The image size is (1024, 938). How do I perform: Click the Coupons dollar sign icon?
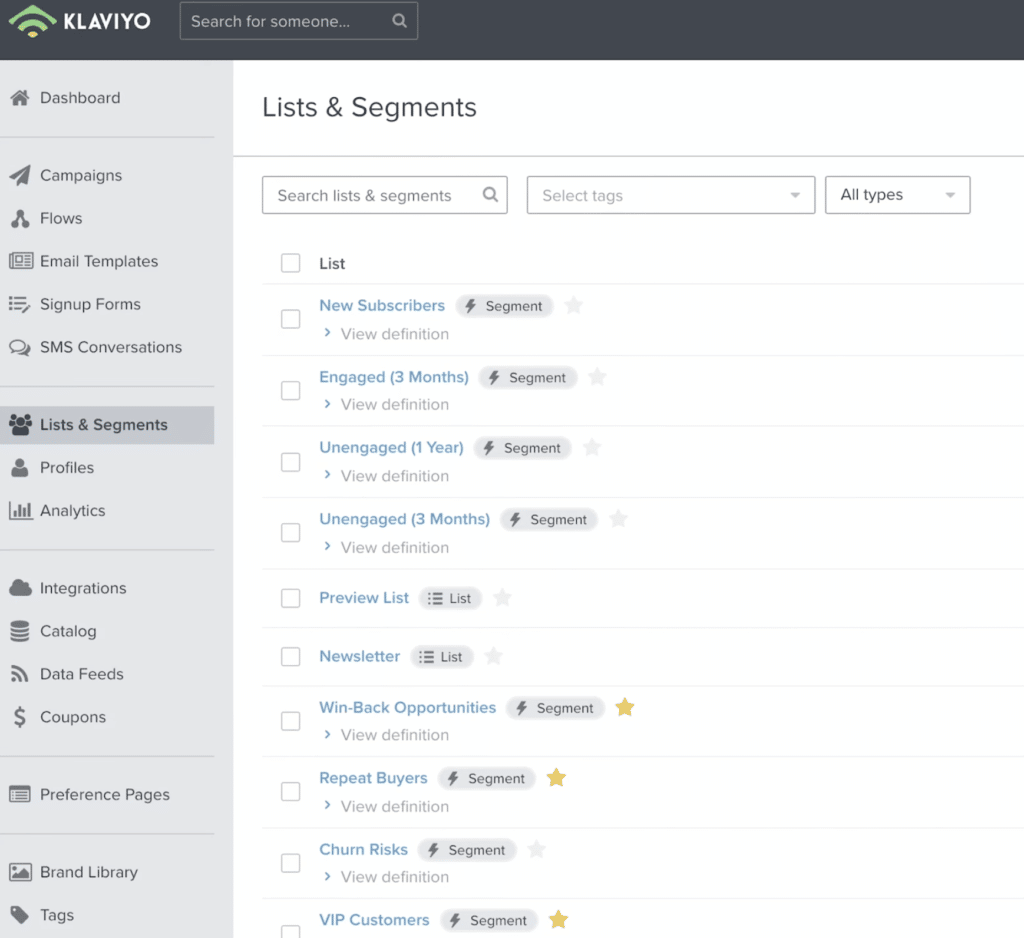pyautogui.click(x=19, y=717)
